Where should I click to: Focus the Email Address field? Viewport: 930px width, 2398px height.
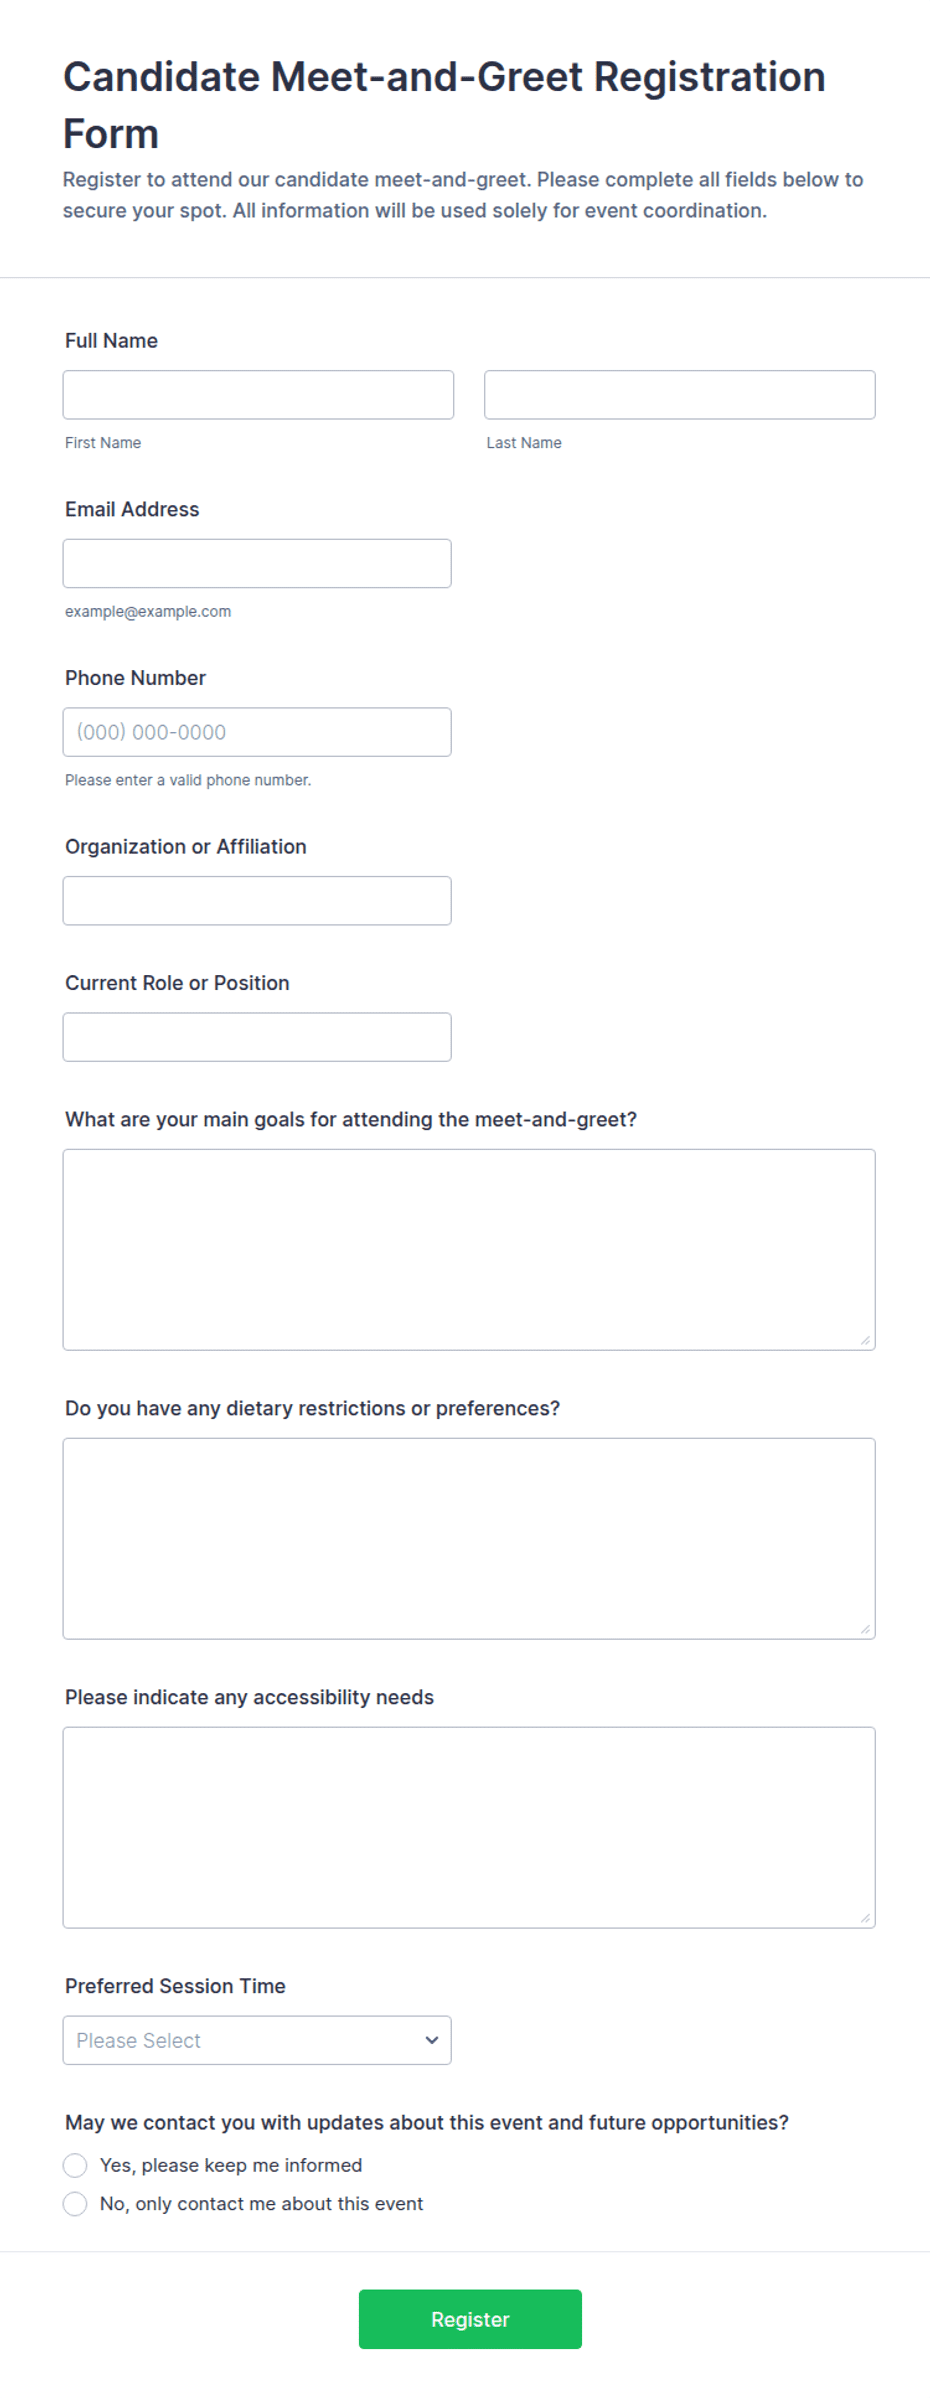click(x=257, y=564)
